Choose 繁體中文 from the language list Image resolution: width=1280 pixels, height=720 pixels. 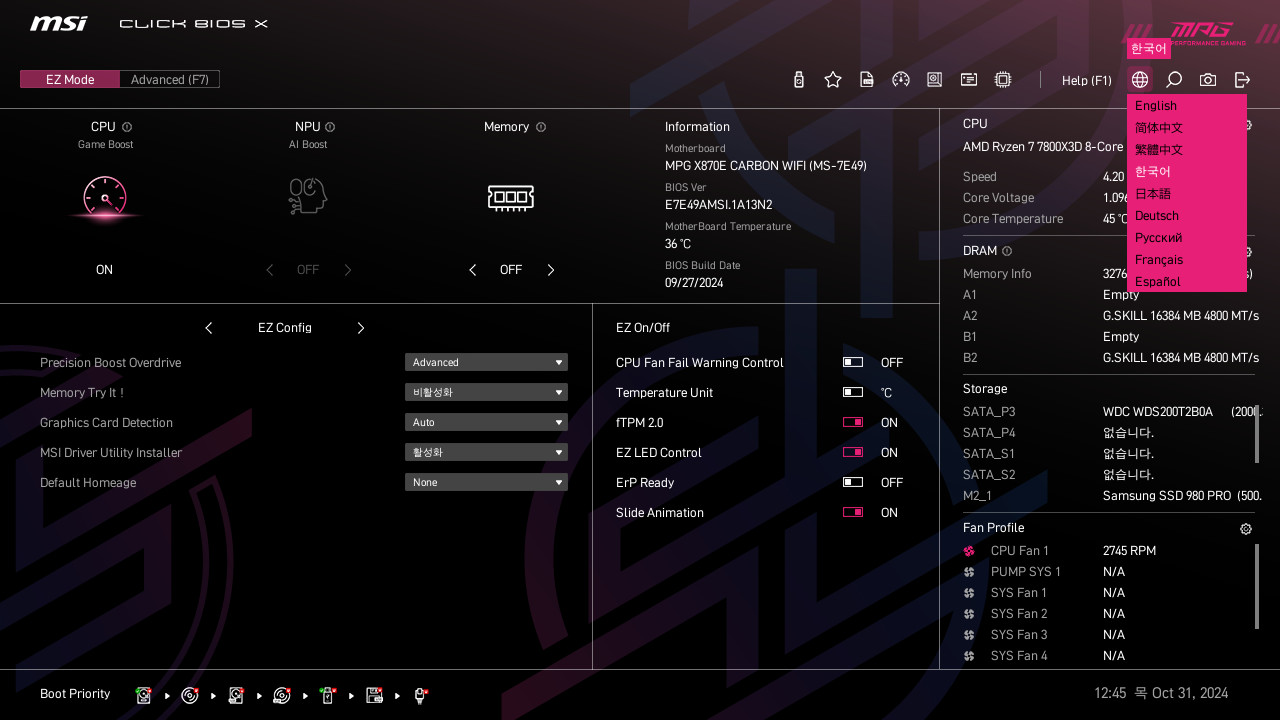pos(1187,150)
